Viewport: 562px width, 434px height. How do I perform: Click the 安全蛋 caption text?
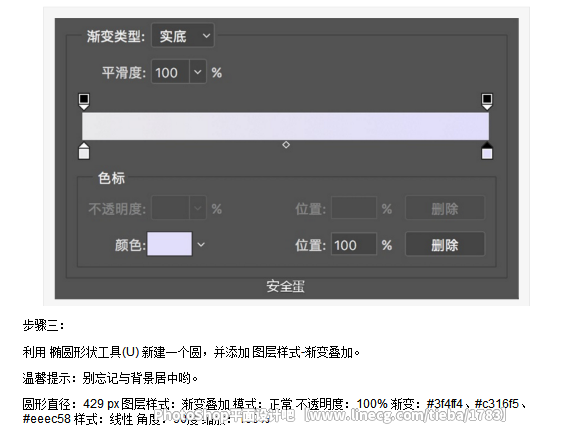pyautogui.click(x=286, y=286)
